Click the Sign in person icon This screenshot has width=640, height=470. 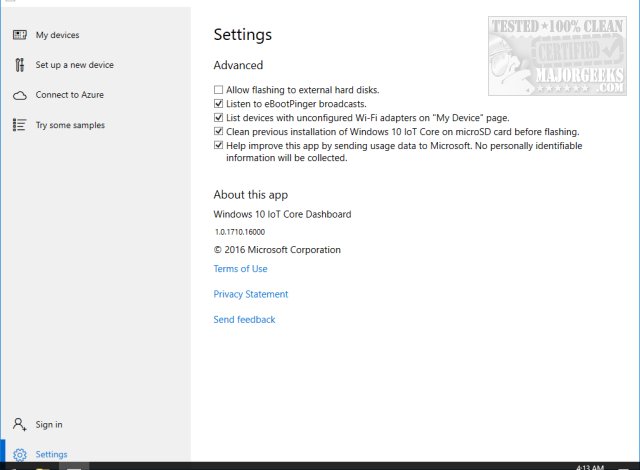pyautogui.click(x=19, y=424)
